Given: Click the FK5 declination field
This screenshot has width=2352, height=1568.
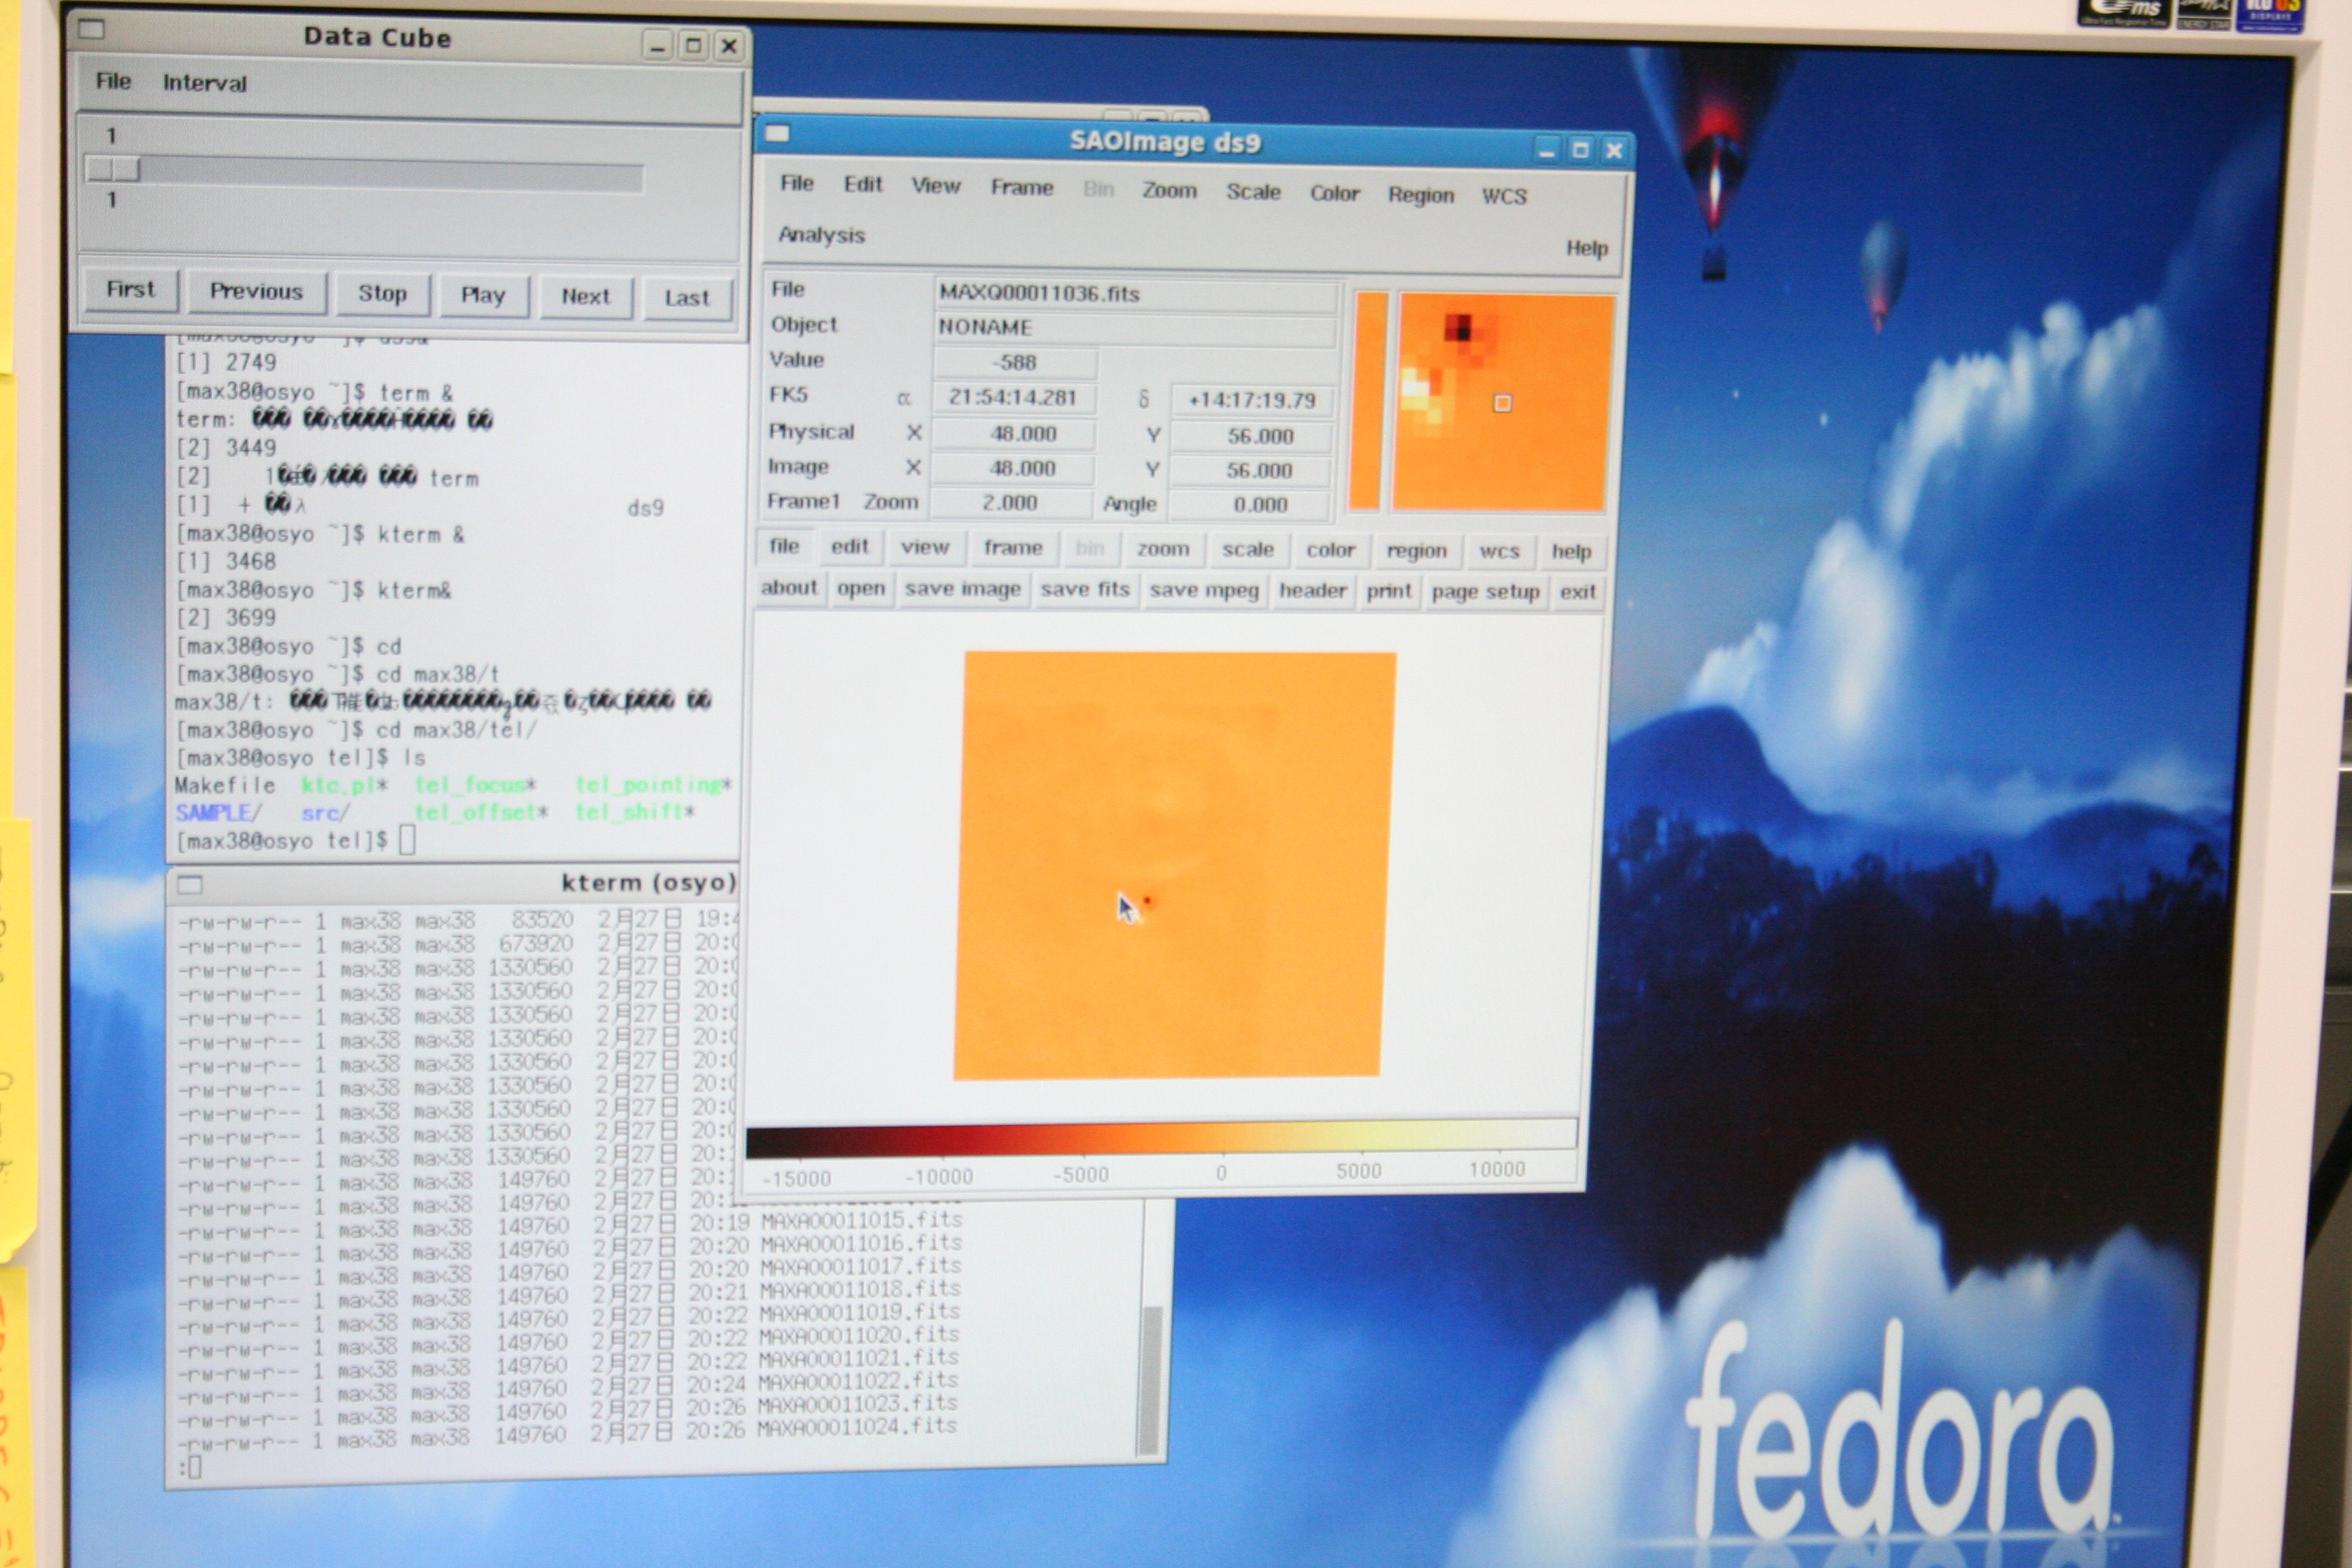Looking at the screenshot, I should [1251, 401].
